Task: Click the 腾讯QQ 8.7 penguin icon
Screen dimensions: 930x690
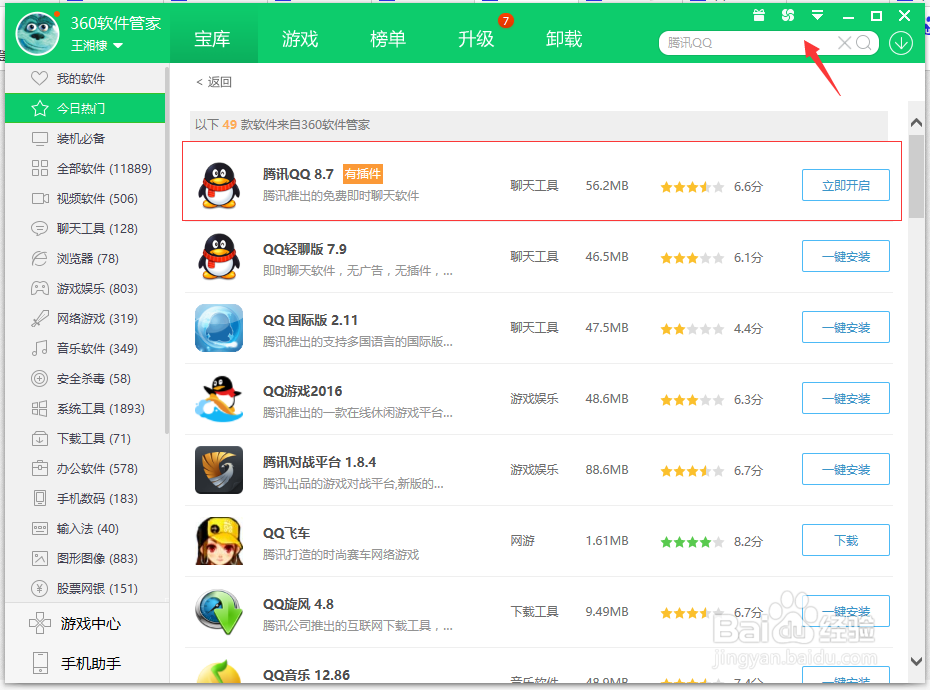Action: tap(219, 186)
